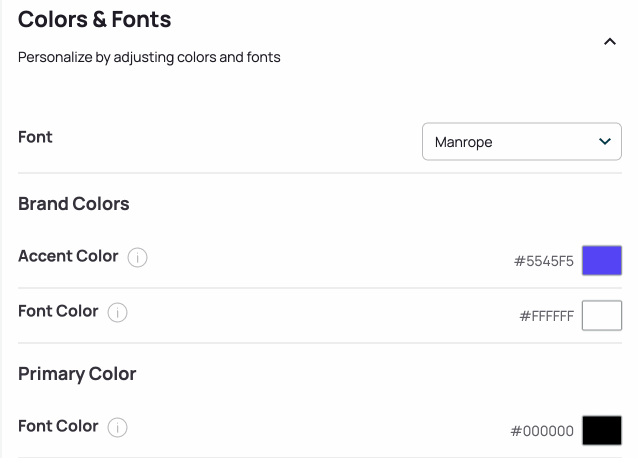
Task: Click info icon beside Primary Color Font Color
Action: click(118, 427)
